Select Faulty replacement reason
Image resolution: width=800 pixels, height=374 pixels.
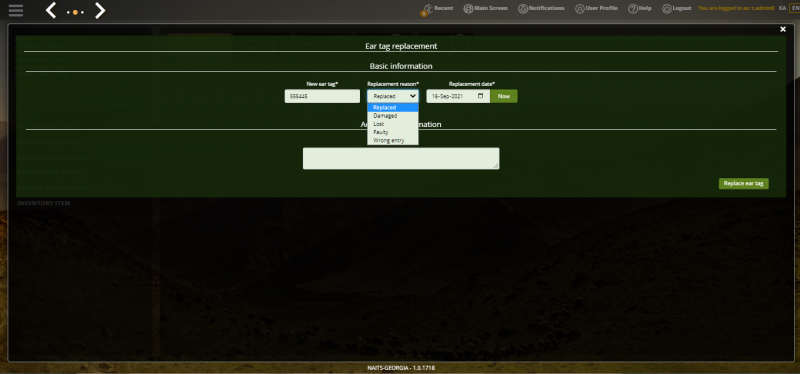pyautogui.click(x=393, y=132)
